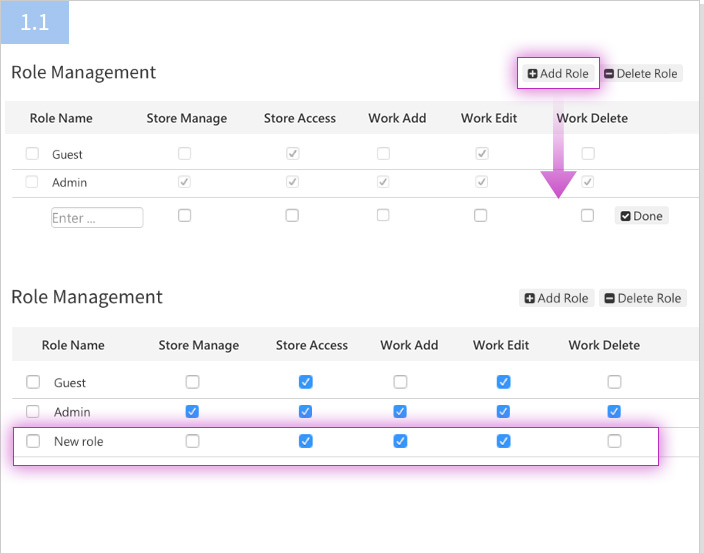The image size is (704, 553).
Task: Enable Store Manage for New role
Action: [192, 441]
